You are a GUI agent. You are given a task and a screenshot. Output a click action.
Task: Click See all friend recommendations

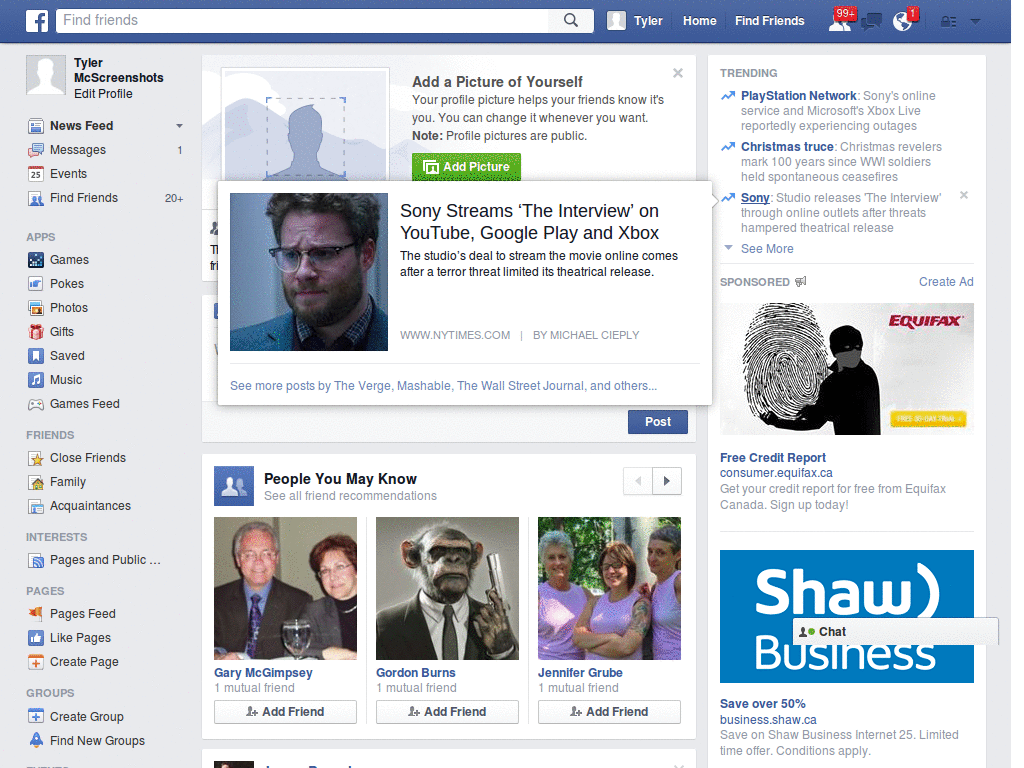tap(350, 496)
